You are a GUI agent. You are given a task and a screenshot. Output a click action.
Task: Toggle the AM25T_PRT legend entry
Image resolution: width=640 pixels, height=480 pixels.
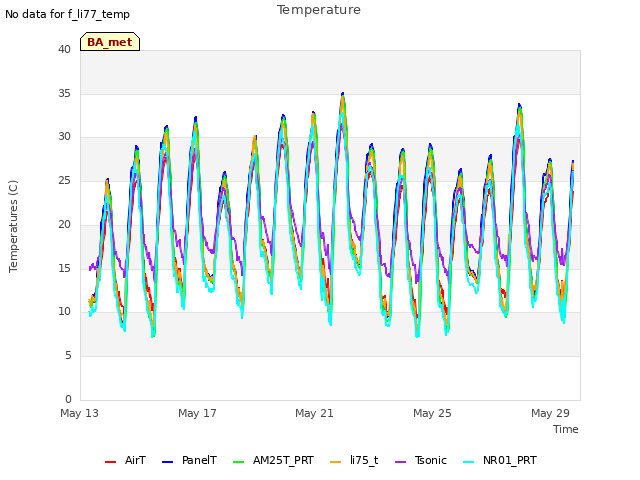(273, 461)
